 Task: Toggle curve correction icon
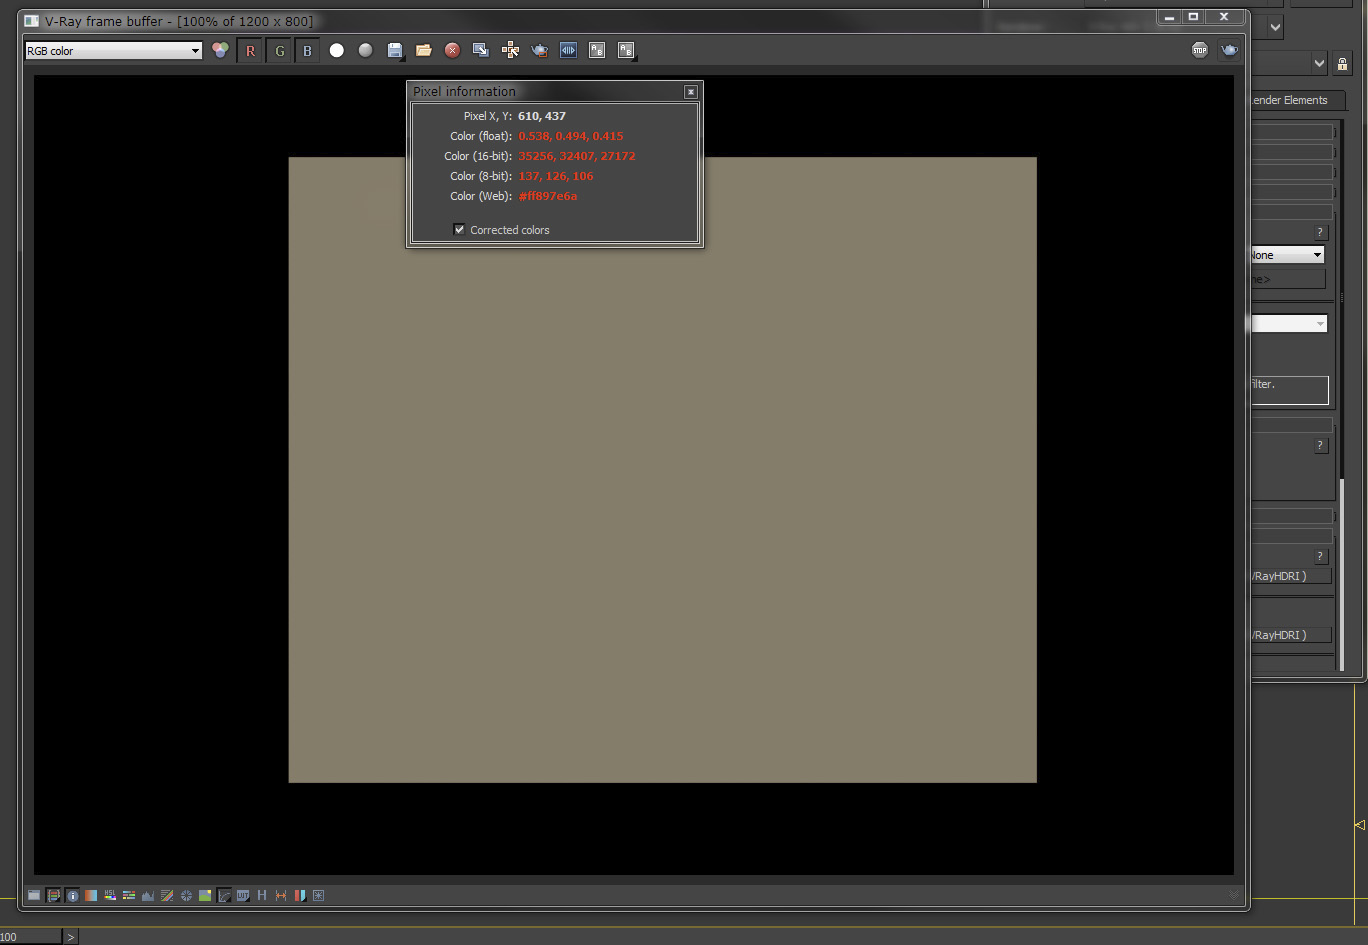pos(224,895)
